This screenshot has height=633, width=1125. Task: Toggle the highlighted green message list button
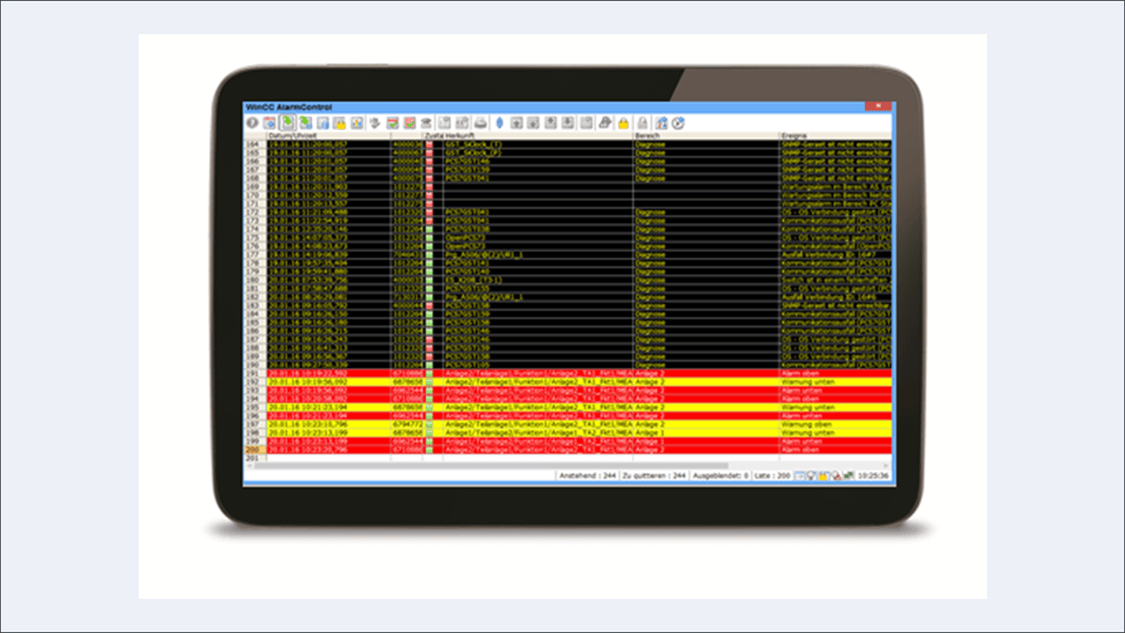coord(287,123)
